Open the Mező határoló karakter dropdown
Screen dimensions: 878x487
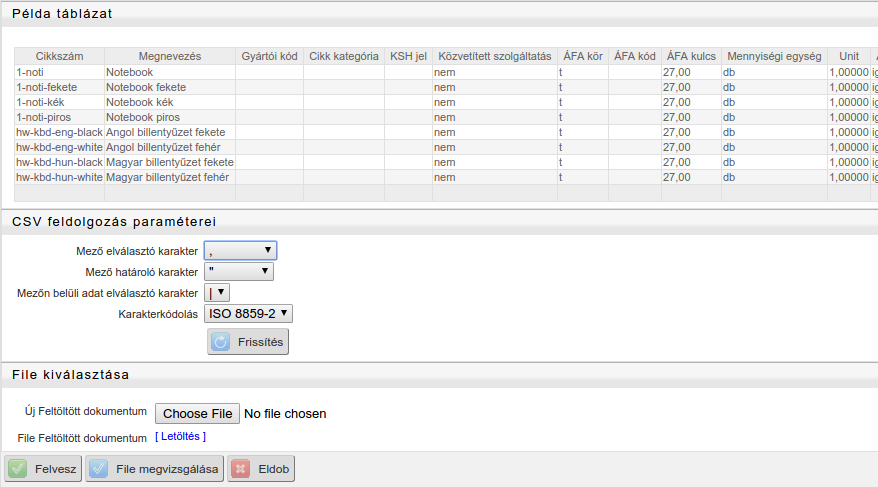point(239,271)
